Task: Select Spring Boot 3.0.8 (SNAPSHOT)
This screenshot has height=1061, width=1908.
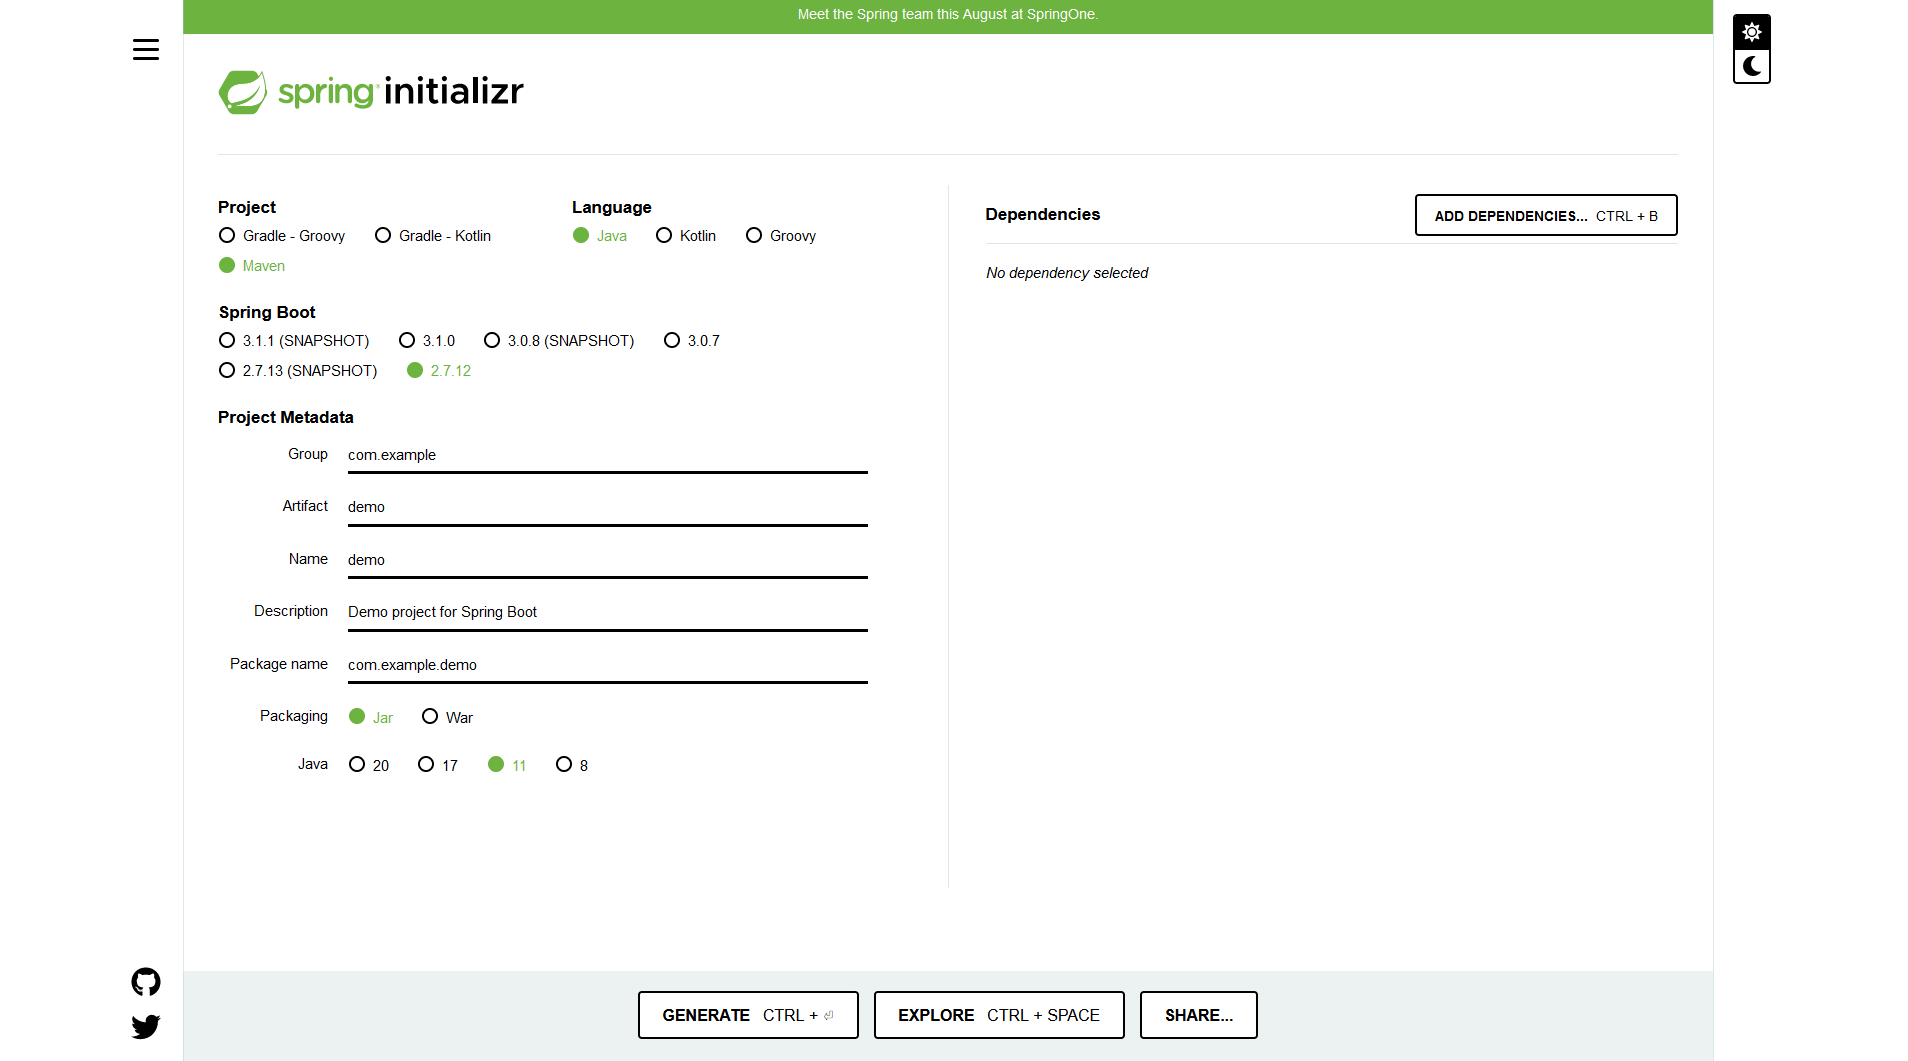Action: (559, 341)
